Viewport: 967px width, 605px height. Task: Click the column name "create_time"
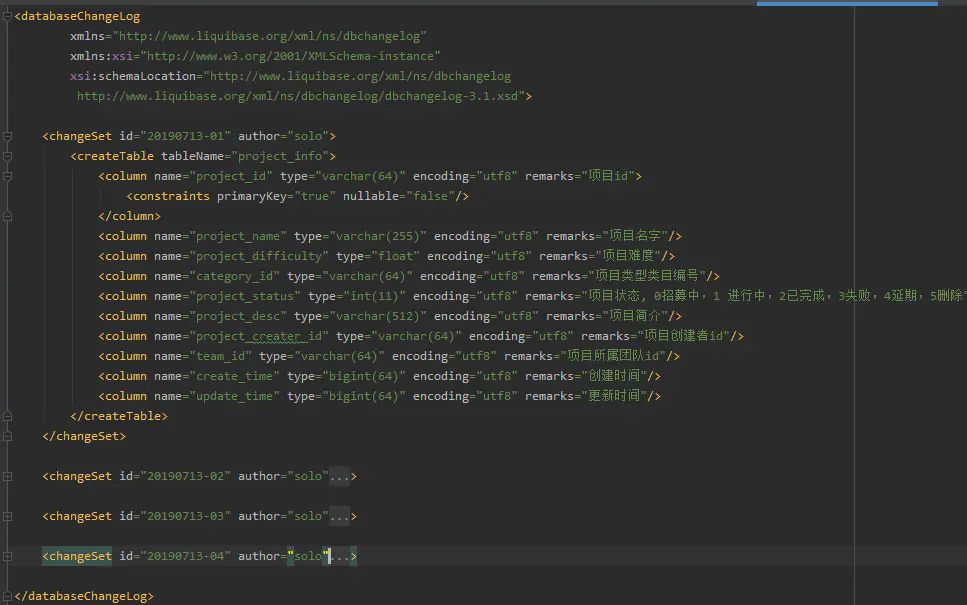point(234,376)
